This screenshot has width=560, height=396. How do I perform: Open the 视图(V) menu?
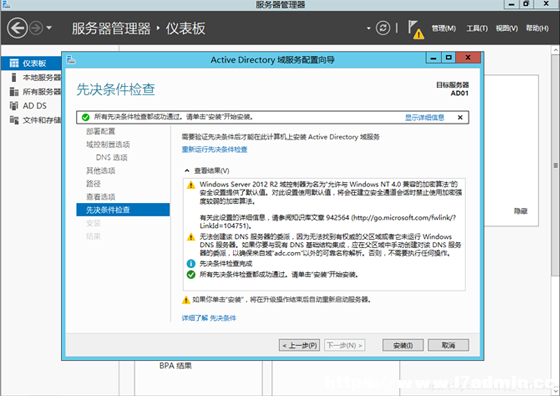click(506, 28)
